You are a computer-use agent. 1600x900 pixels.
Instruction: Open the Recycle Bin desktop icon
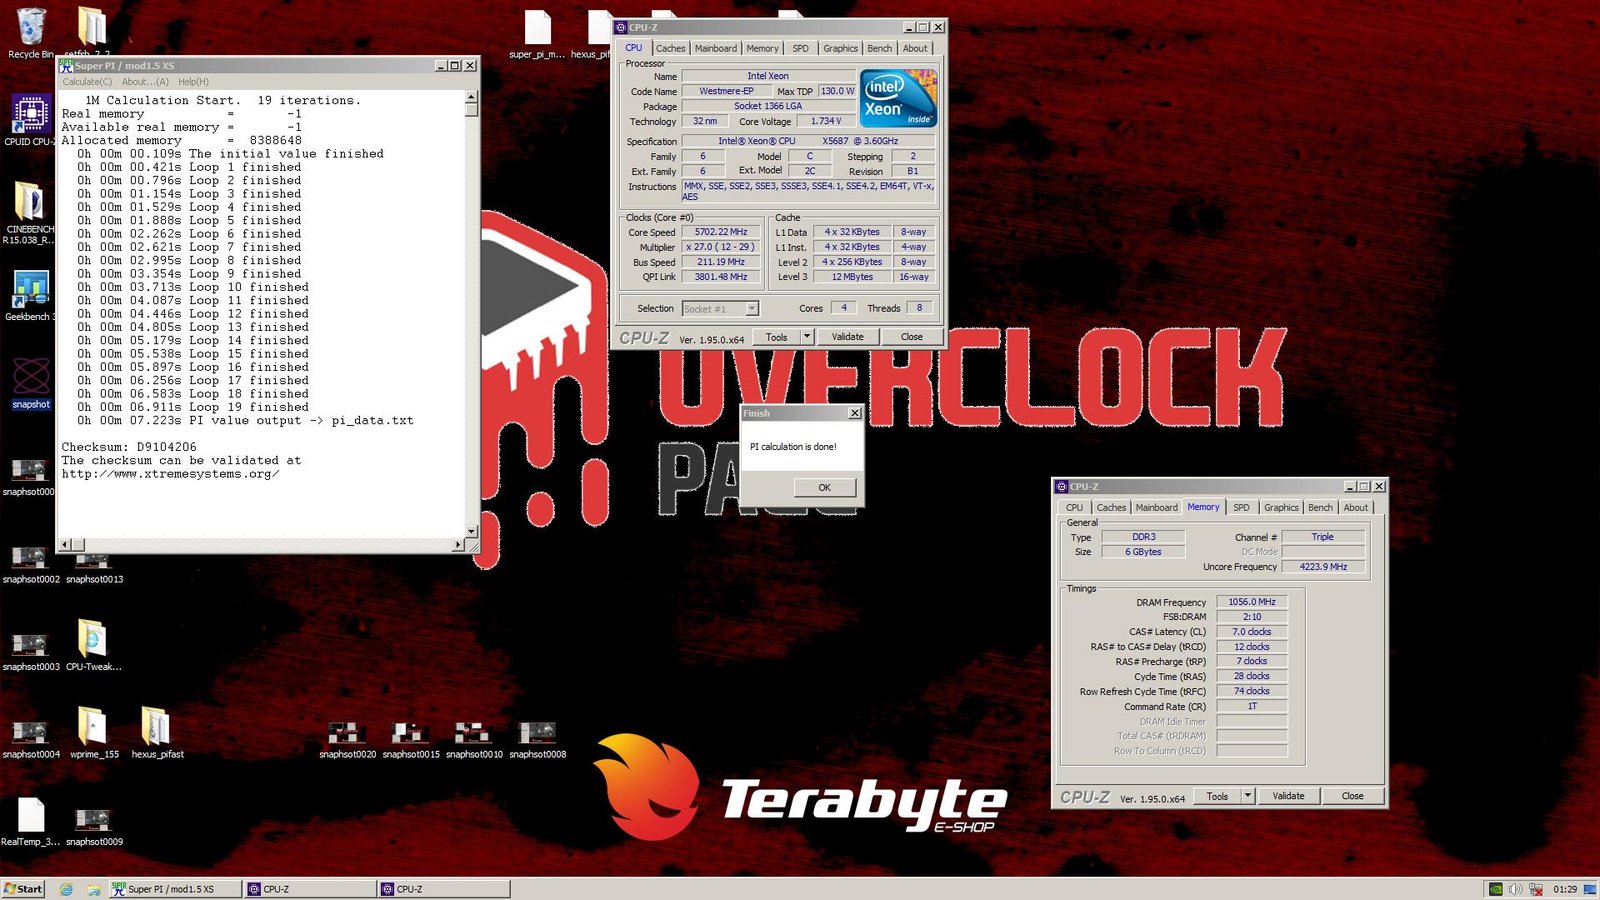coord(30,28)
